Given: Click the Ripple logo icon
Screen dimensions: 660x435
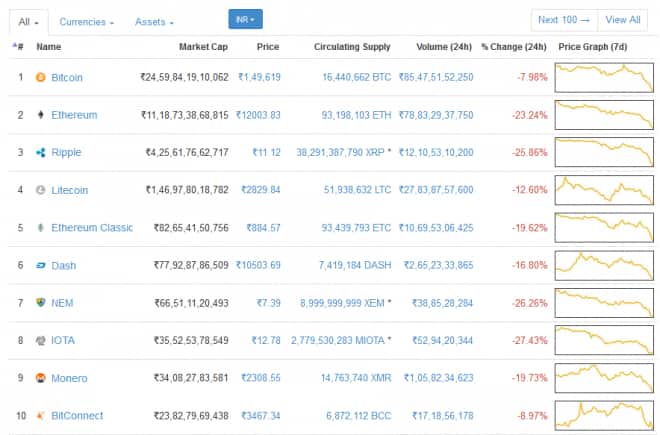Looking at the screenshot, I should coord(41,152).
